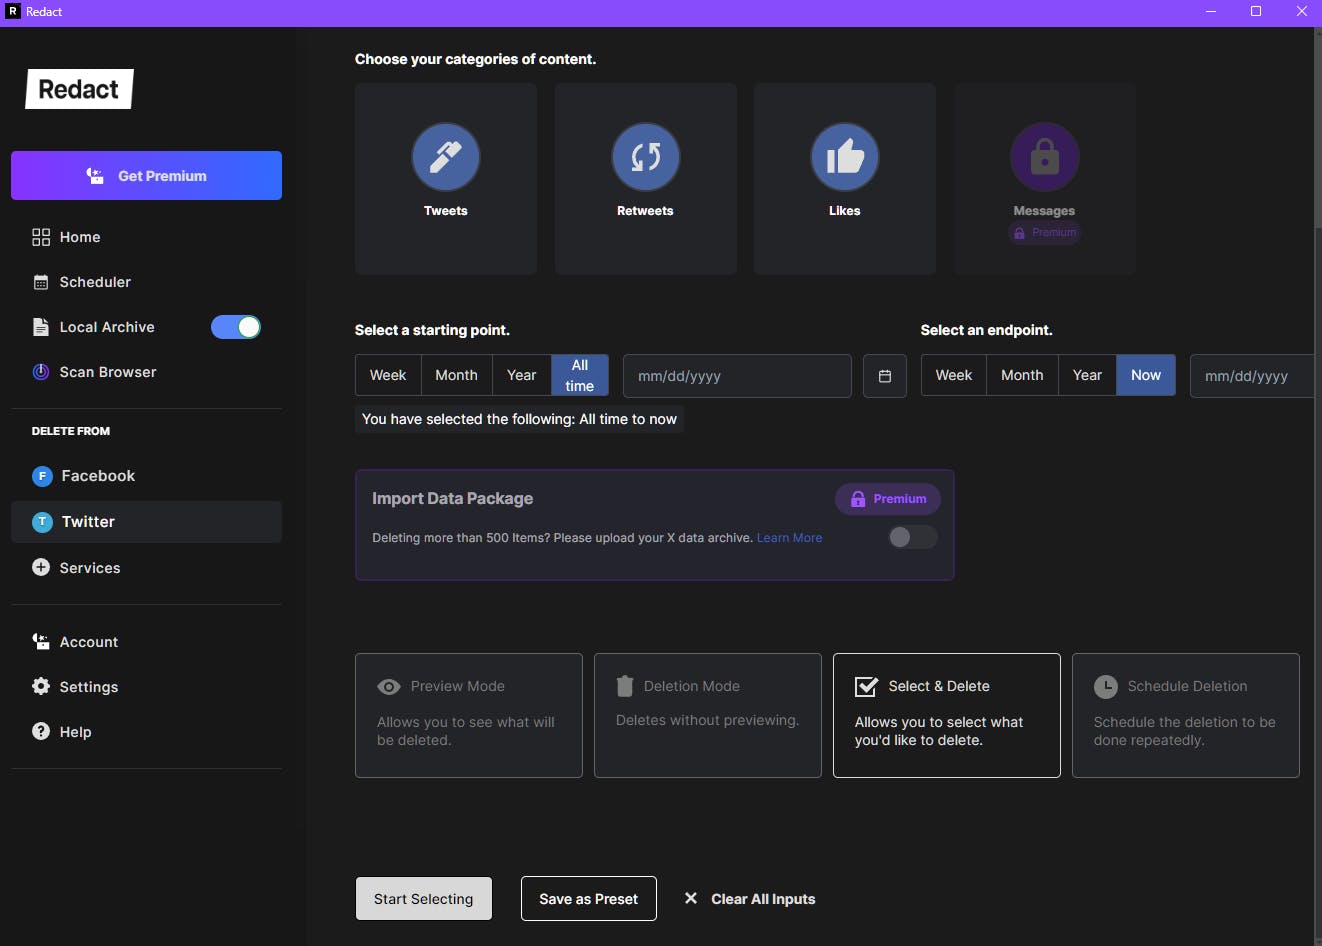Select Facebook under Delete From
This screenshot has width=1322, height=946.
pyautogui.click(x=146, y=476)
